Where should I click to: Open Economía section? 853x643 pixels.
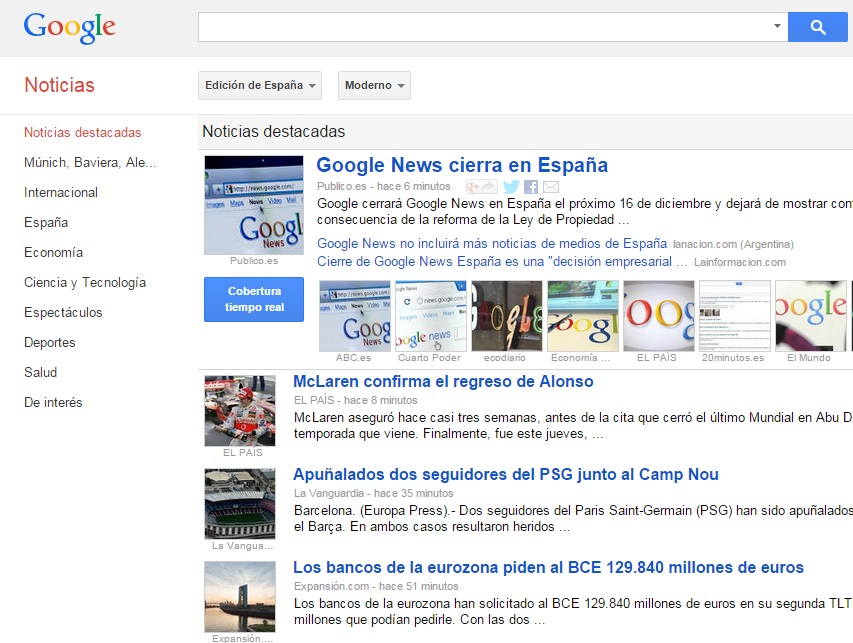(x=53, y=252)
